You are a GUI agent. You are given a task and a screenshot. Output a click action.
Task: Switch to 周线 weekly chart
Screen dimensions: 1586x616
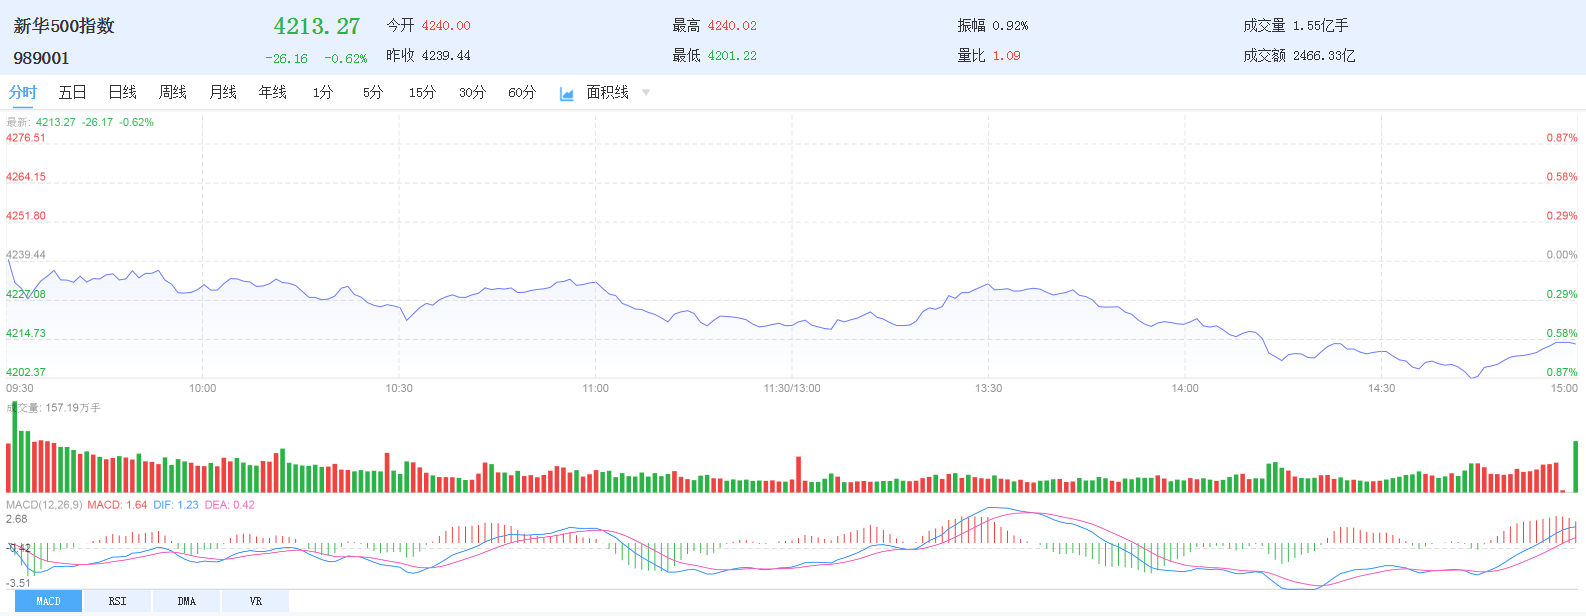click(173, 92)
